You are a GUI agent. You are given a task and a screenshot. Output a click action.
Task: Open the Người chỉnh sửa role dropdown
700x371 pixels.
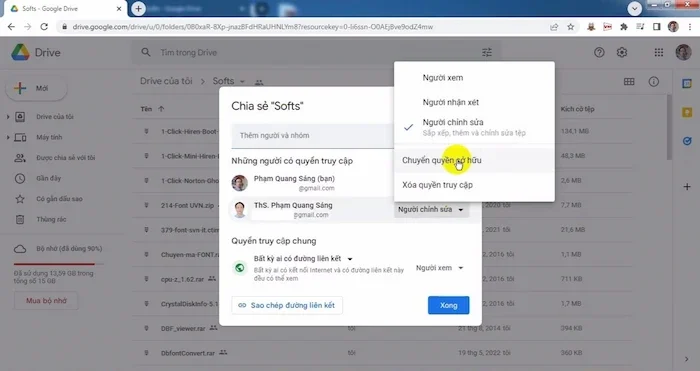(431, 209)
